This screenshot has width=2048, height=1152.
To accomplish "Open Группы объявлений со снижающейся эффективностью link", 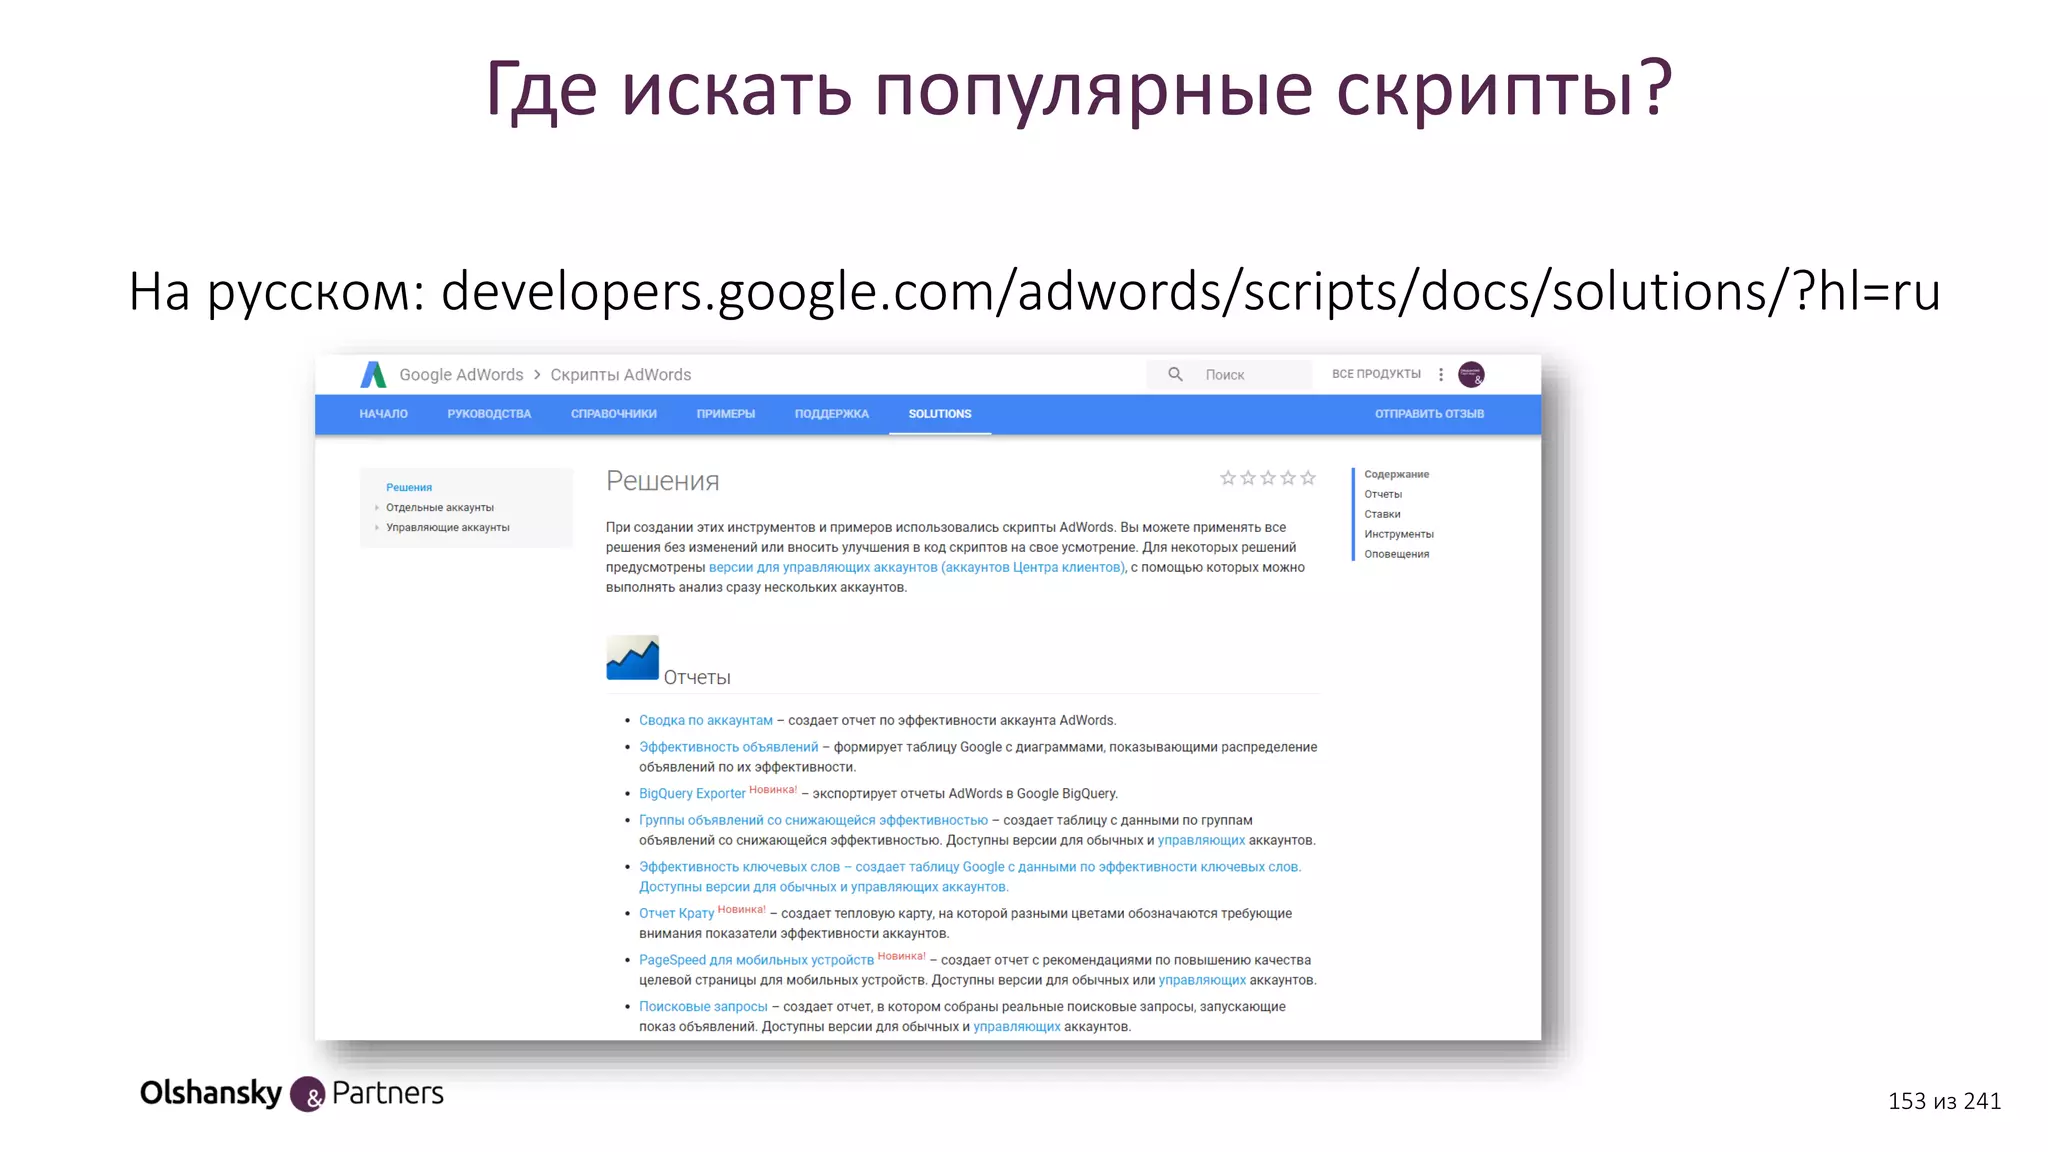I will pos(813,820).
